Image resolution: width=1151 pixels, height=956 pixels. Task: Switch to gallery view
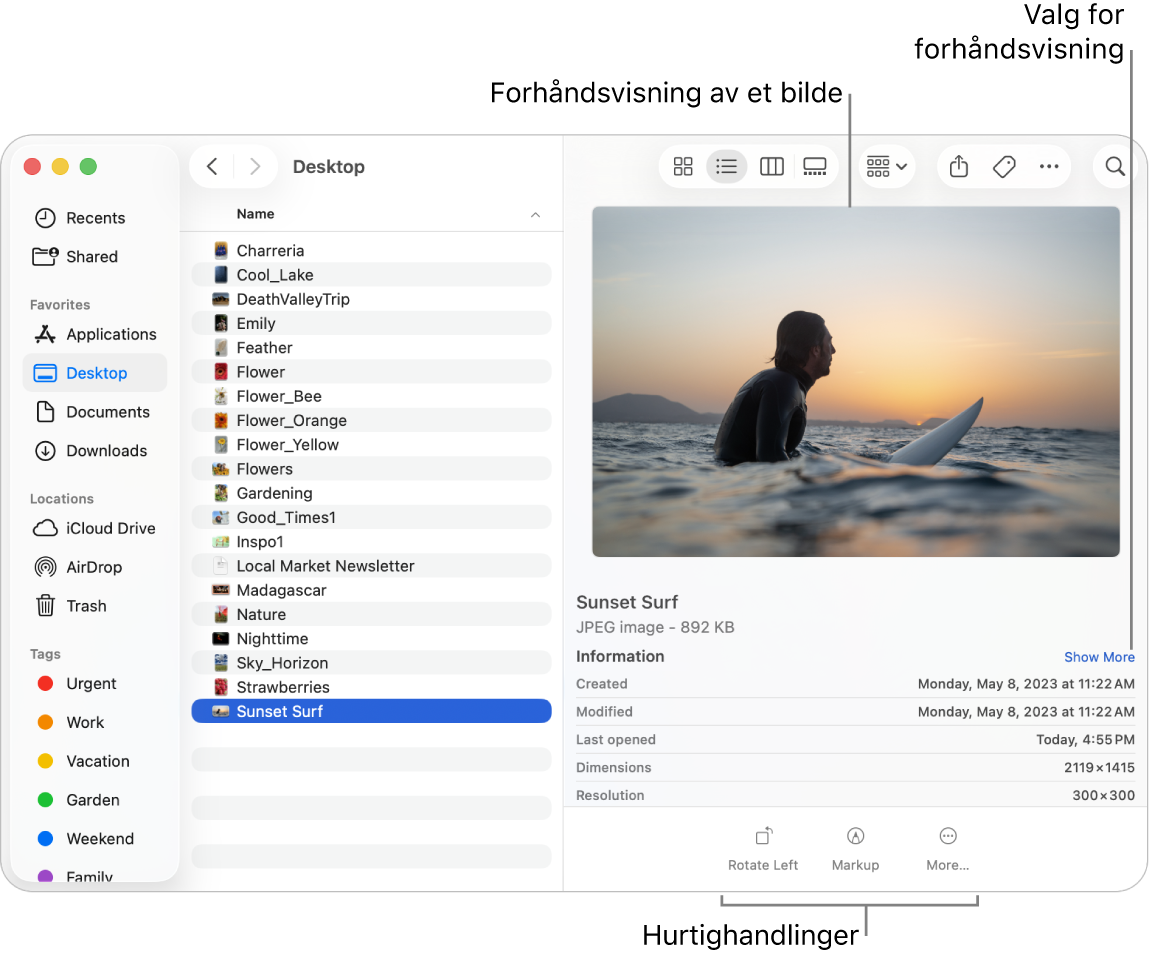(x=815, y=167)
